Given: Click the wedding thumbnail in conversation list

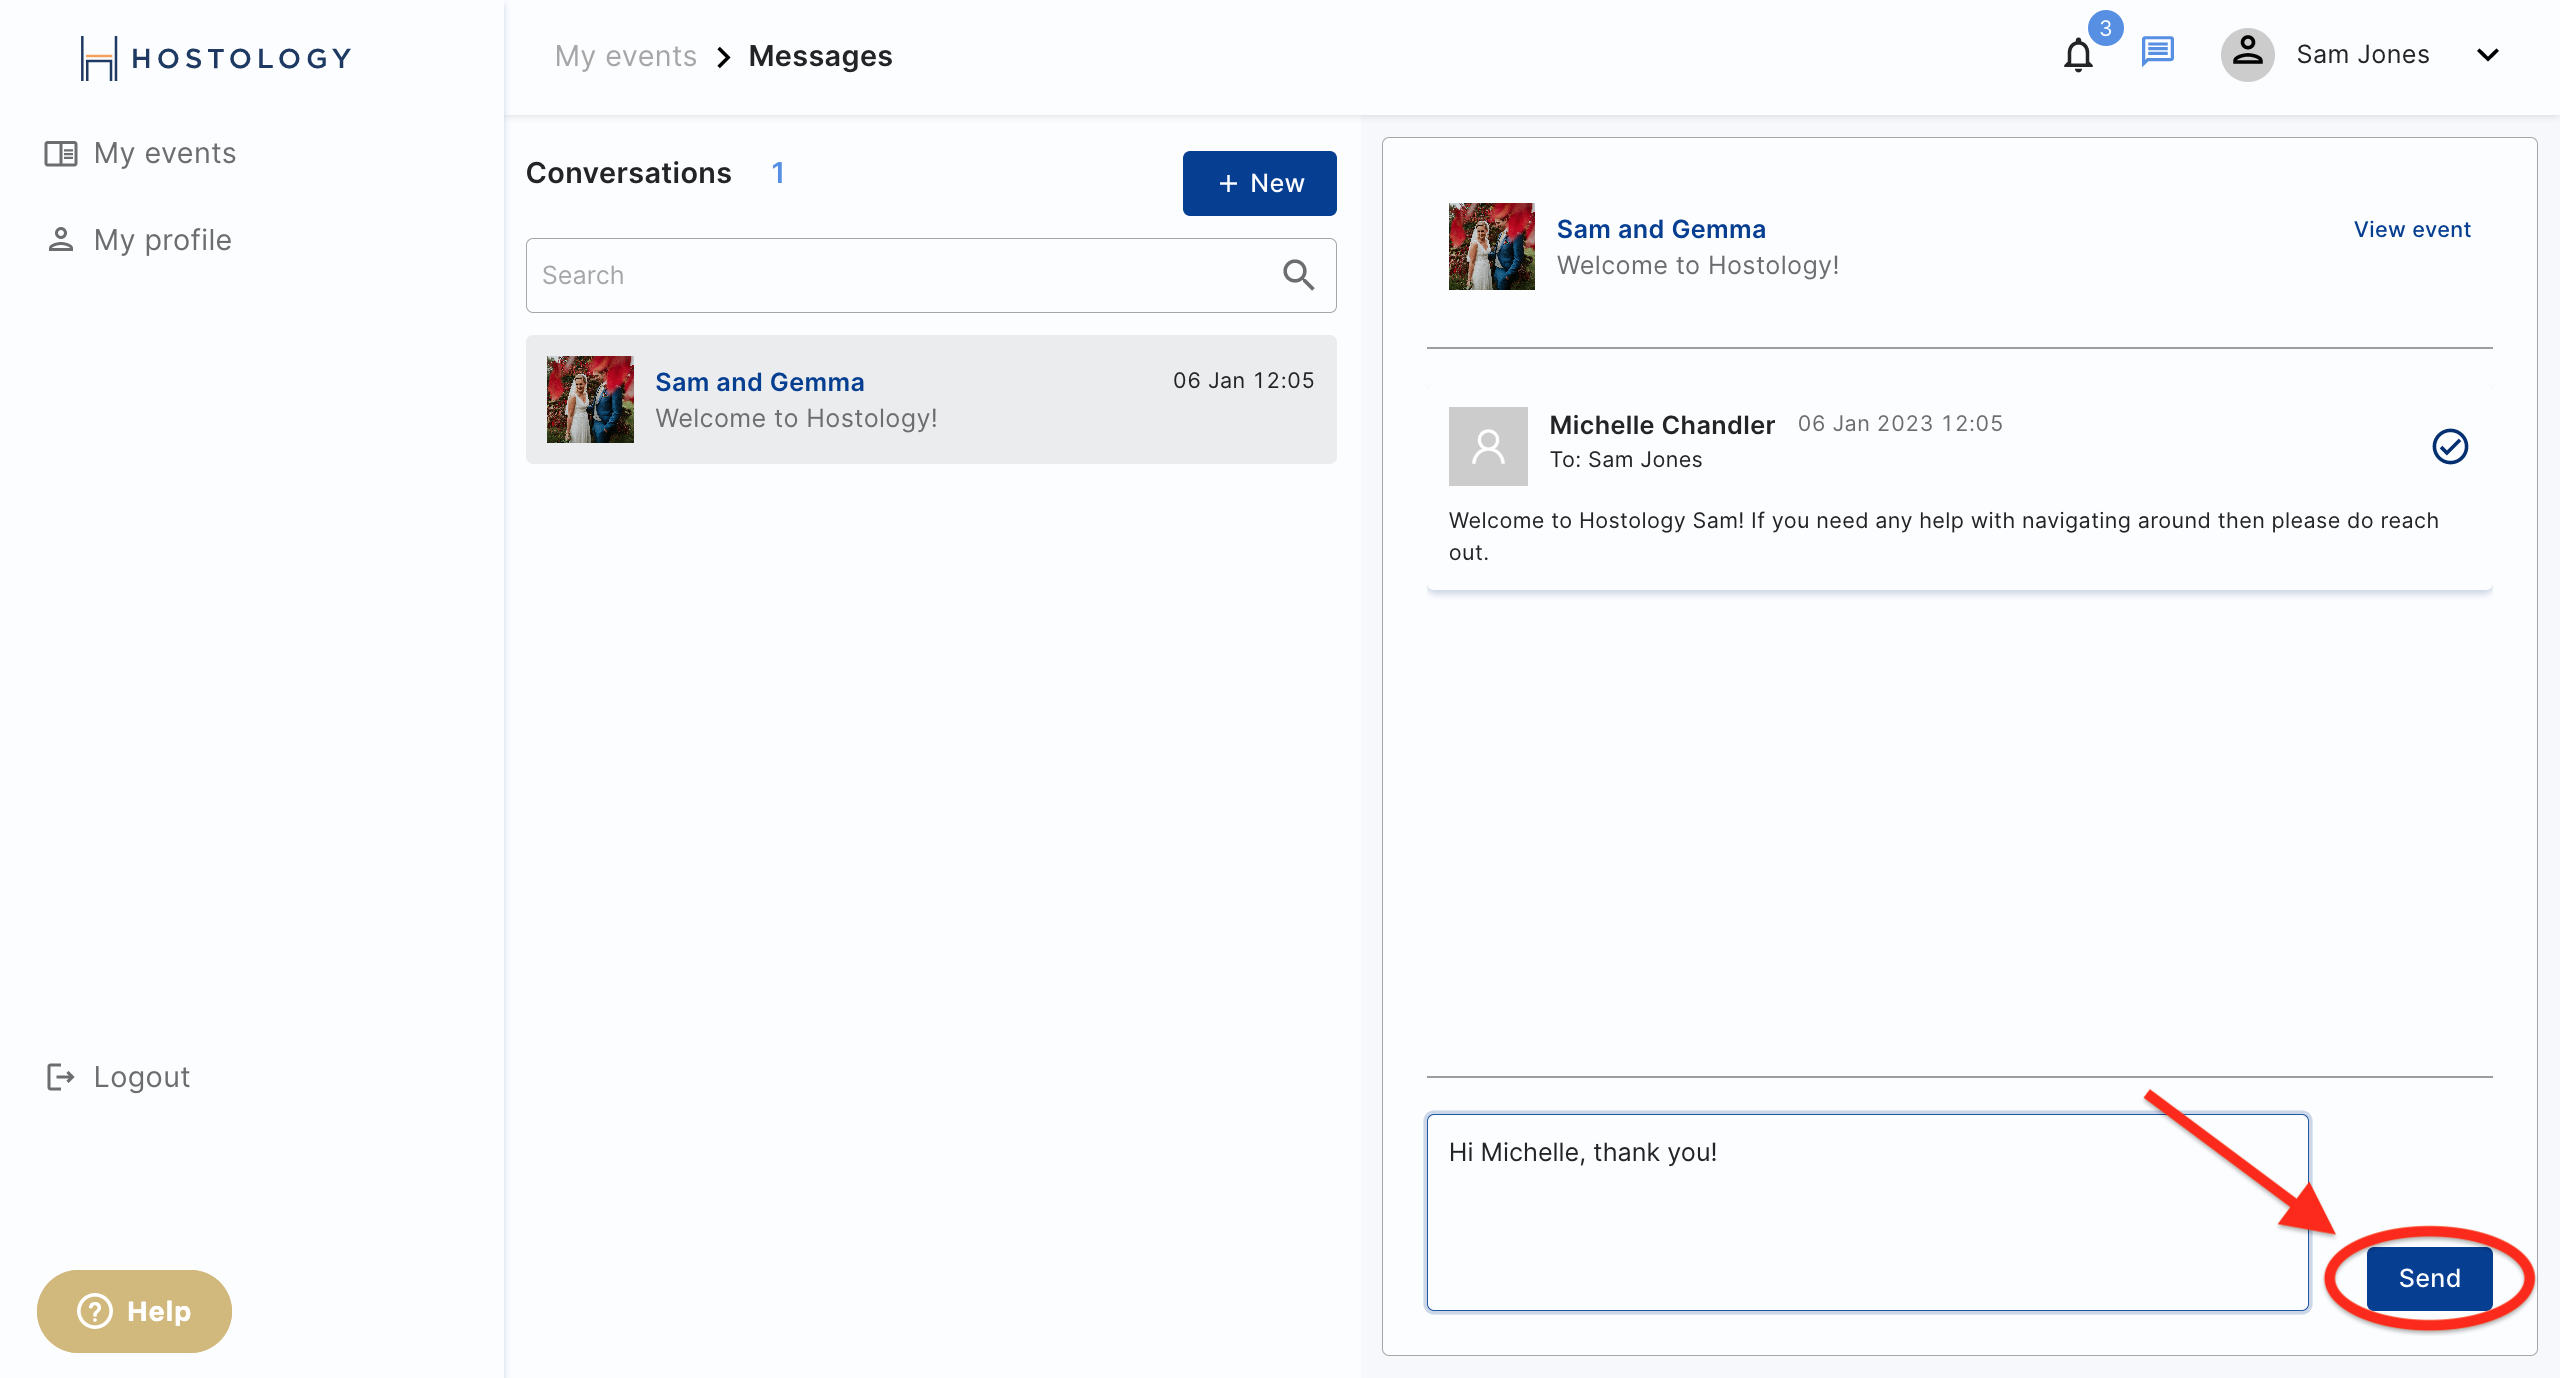Looking at the screenshot, I should 590,399.
